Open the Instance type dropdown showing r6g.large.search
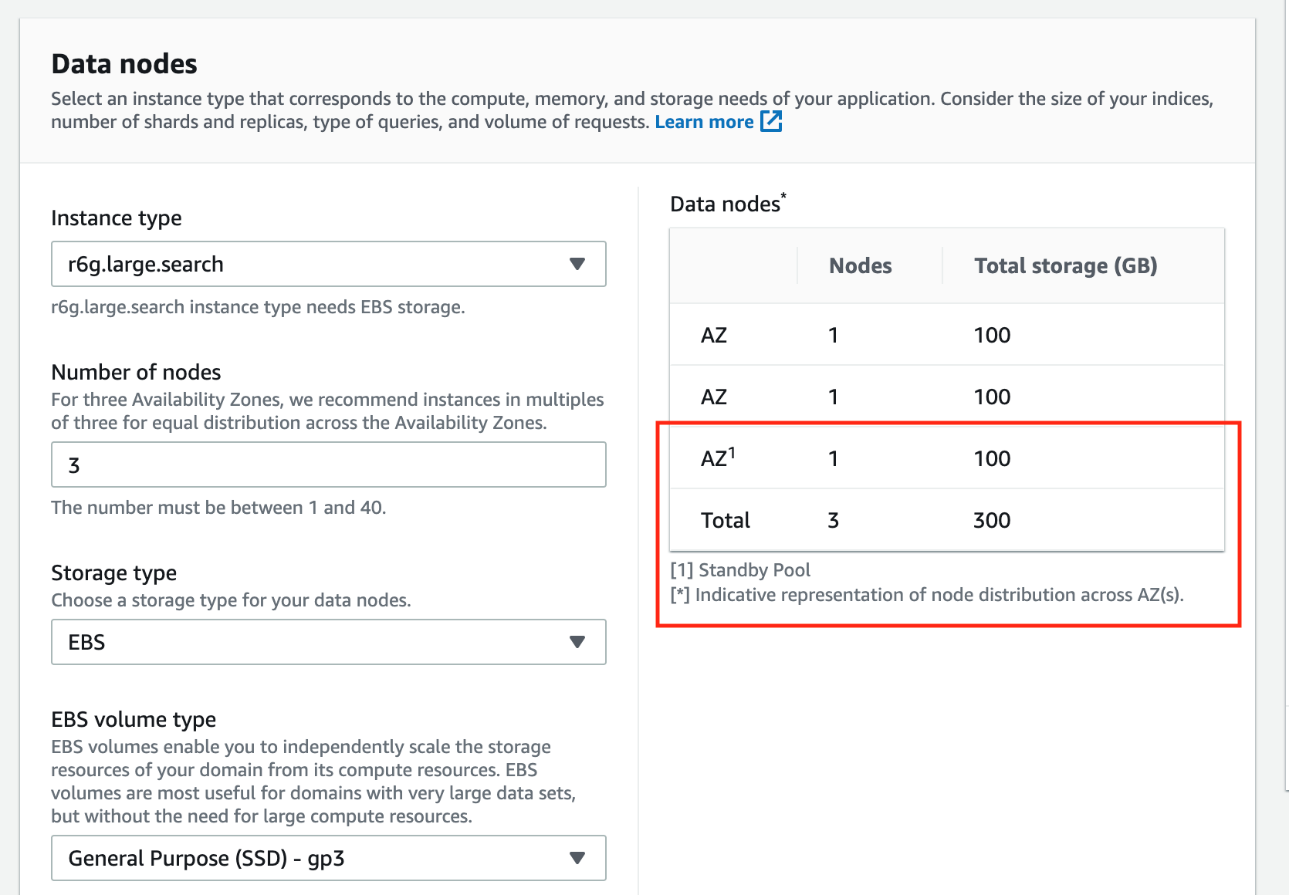This screenshot has height=895, width=1289. [x=328, y=264]
